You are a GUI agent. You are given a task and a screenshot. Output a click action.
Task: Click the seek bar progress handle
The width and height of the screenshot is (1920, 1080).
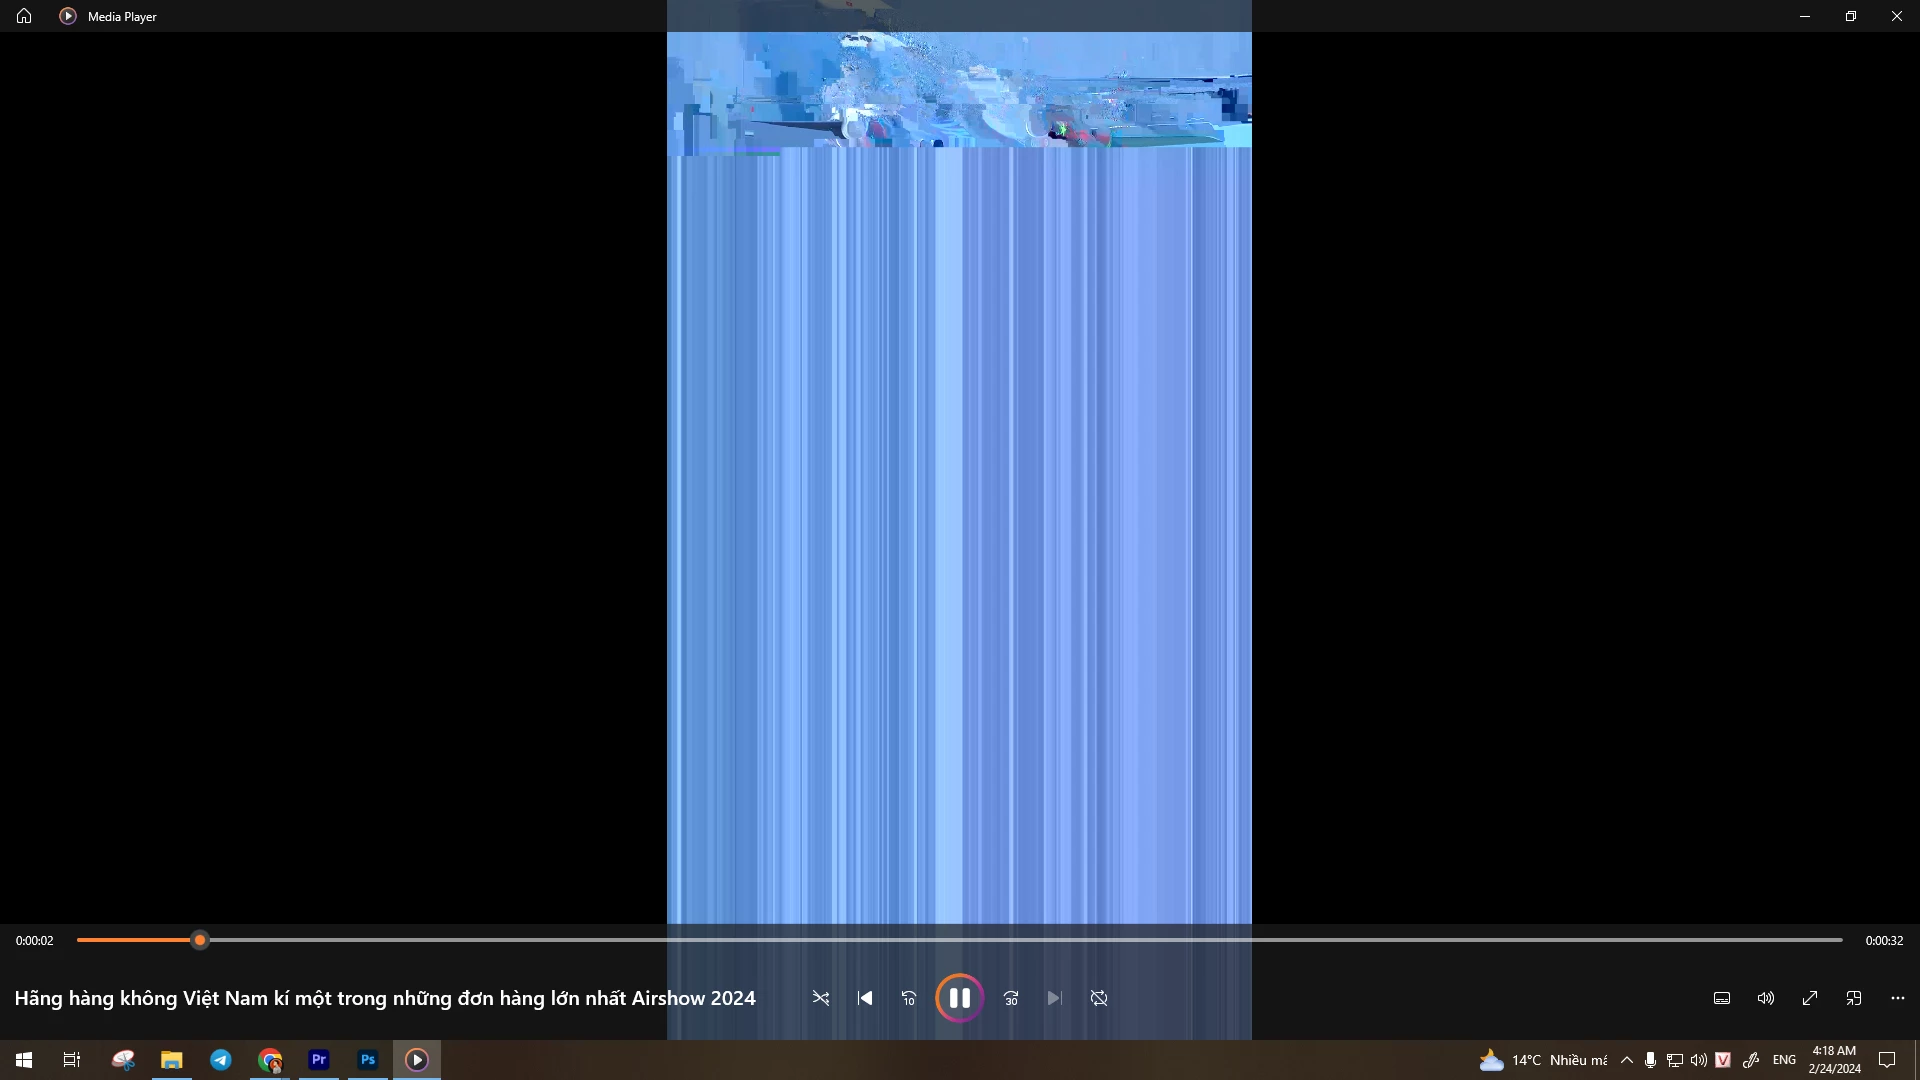coord(200,940)
